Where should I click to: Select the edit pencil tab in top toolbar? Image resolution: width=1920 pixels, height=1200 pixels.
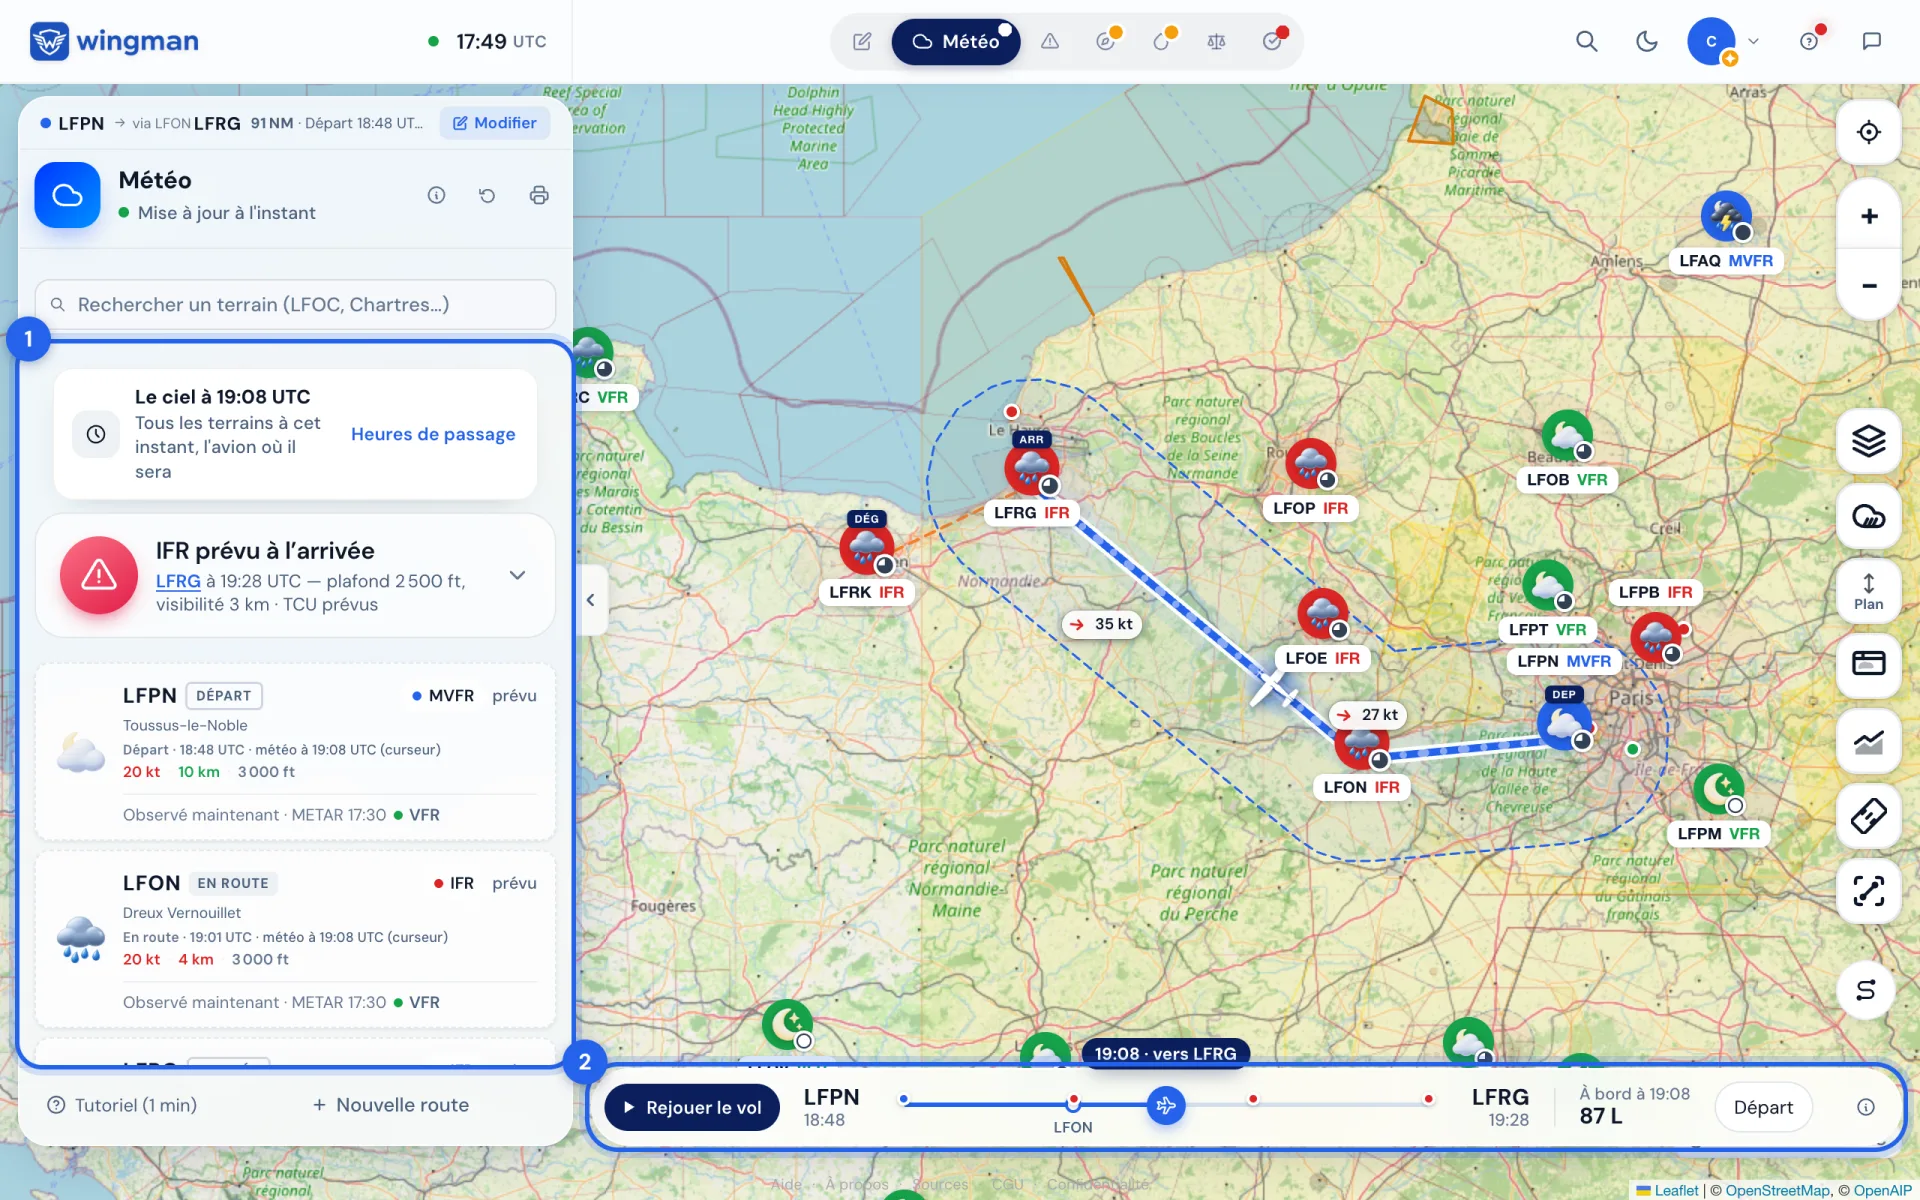862,41
